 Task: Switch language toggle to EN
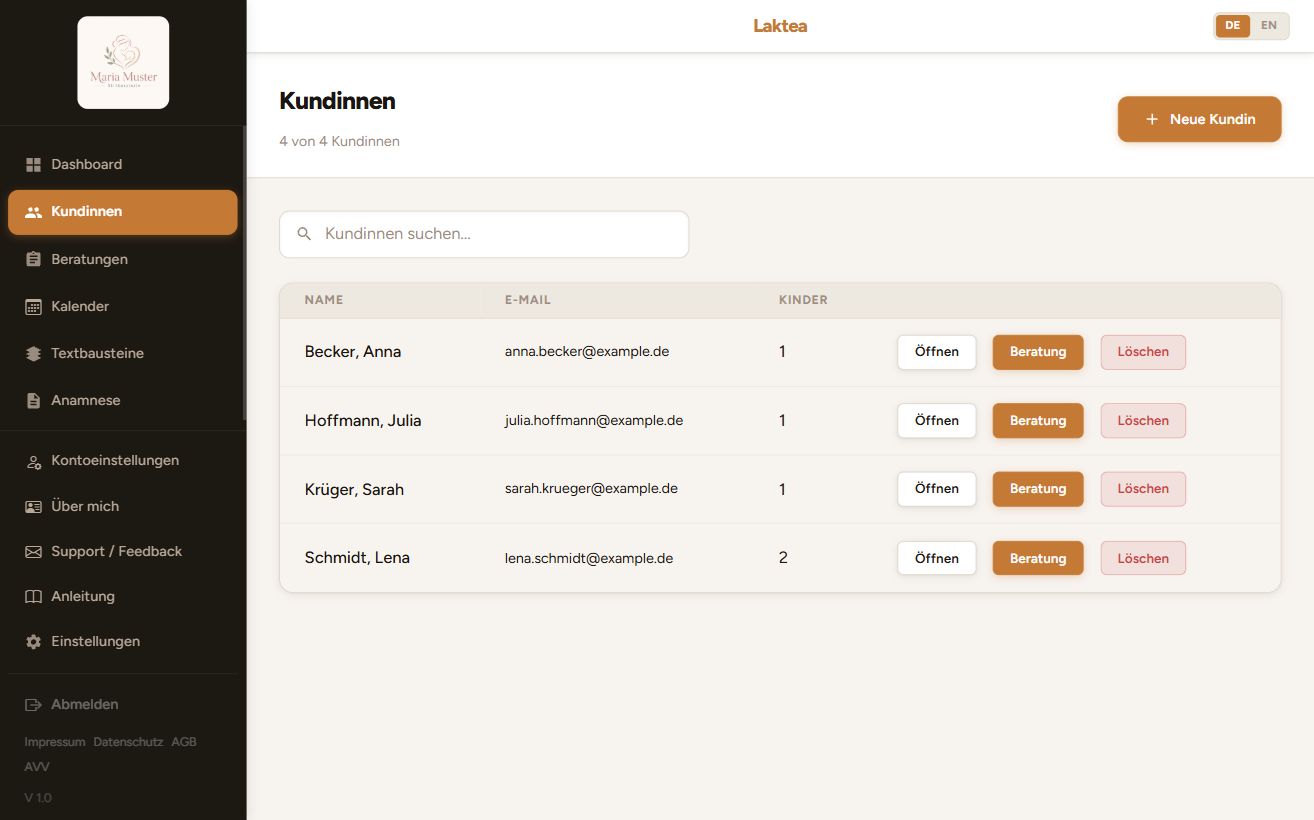[1269, 26]
